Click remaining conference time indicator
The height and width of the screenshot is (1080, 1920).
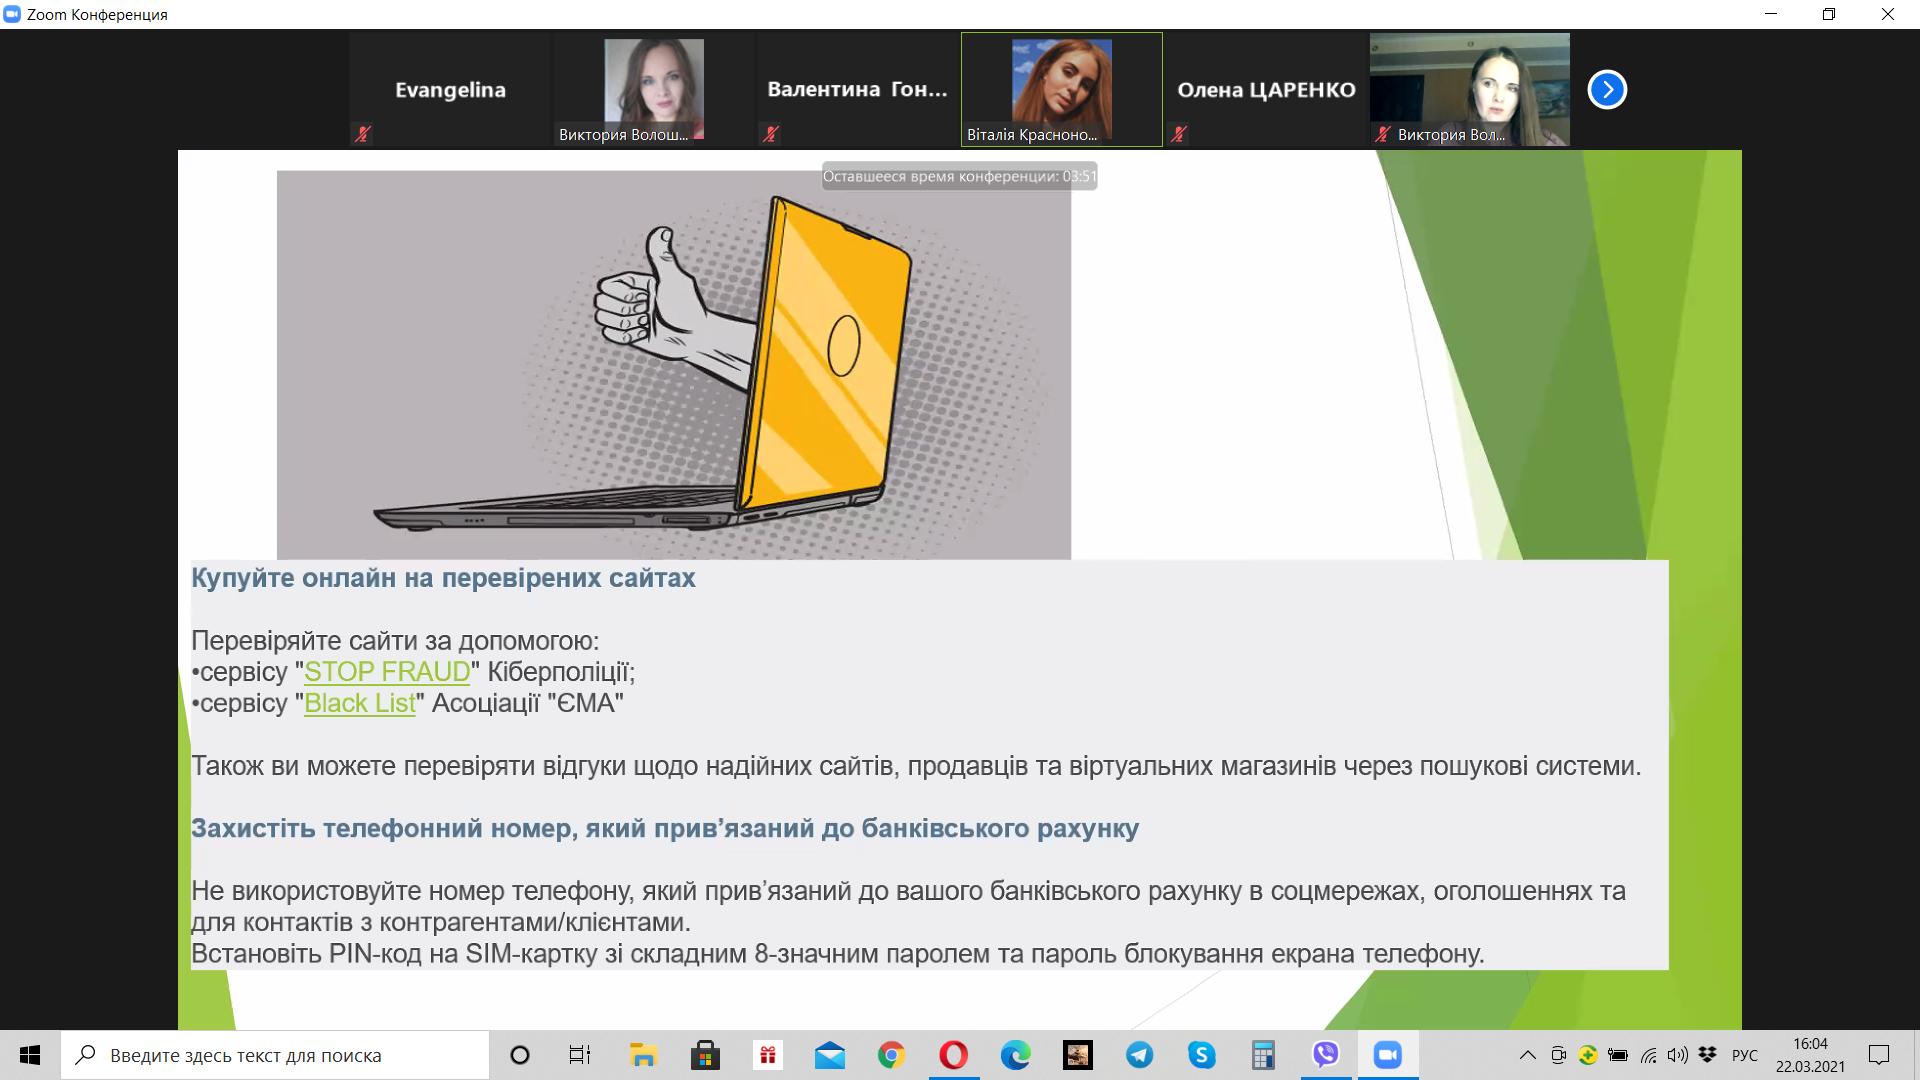959,177
